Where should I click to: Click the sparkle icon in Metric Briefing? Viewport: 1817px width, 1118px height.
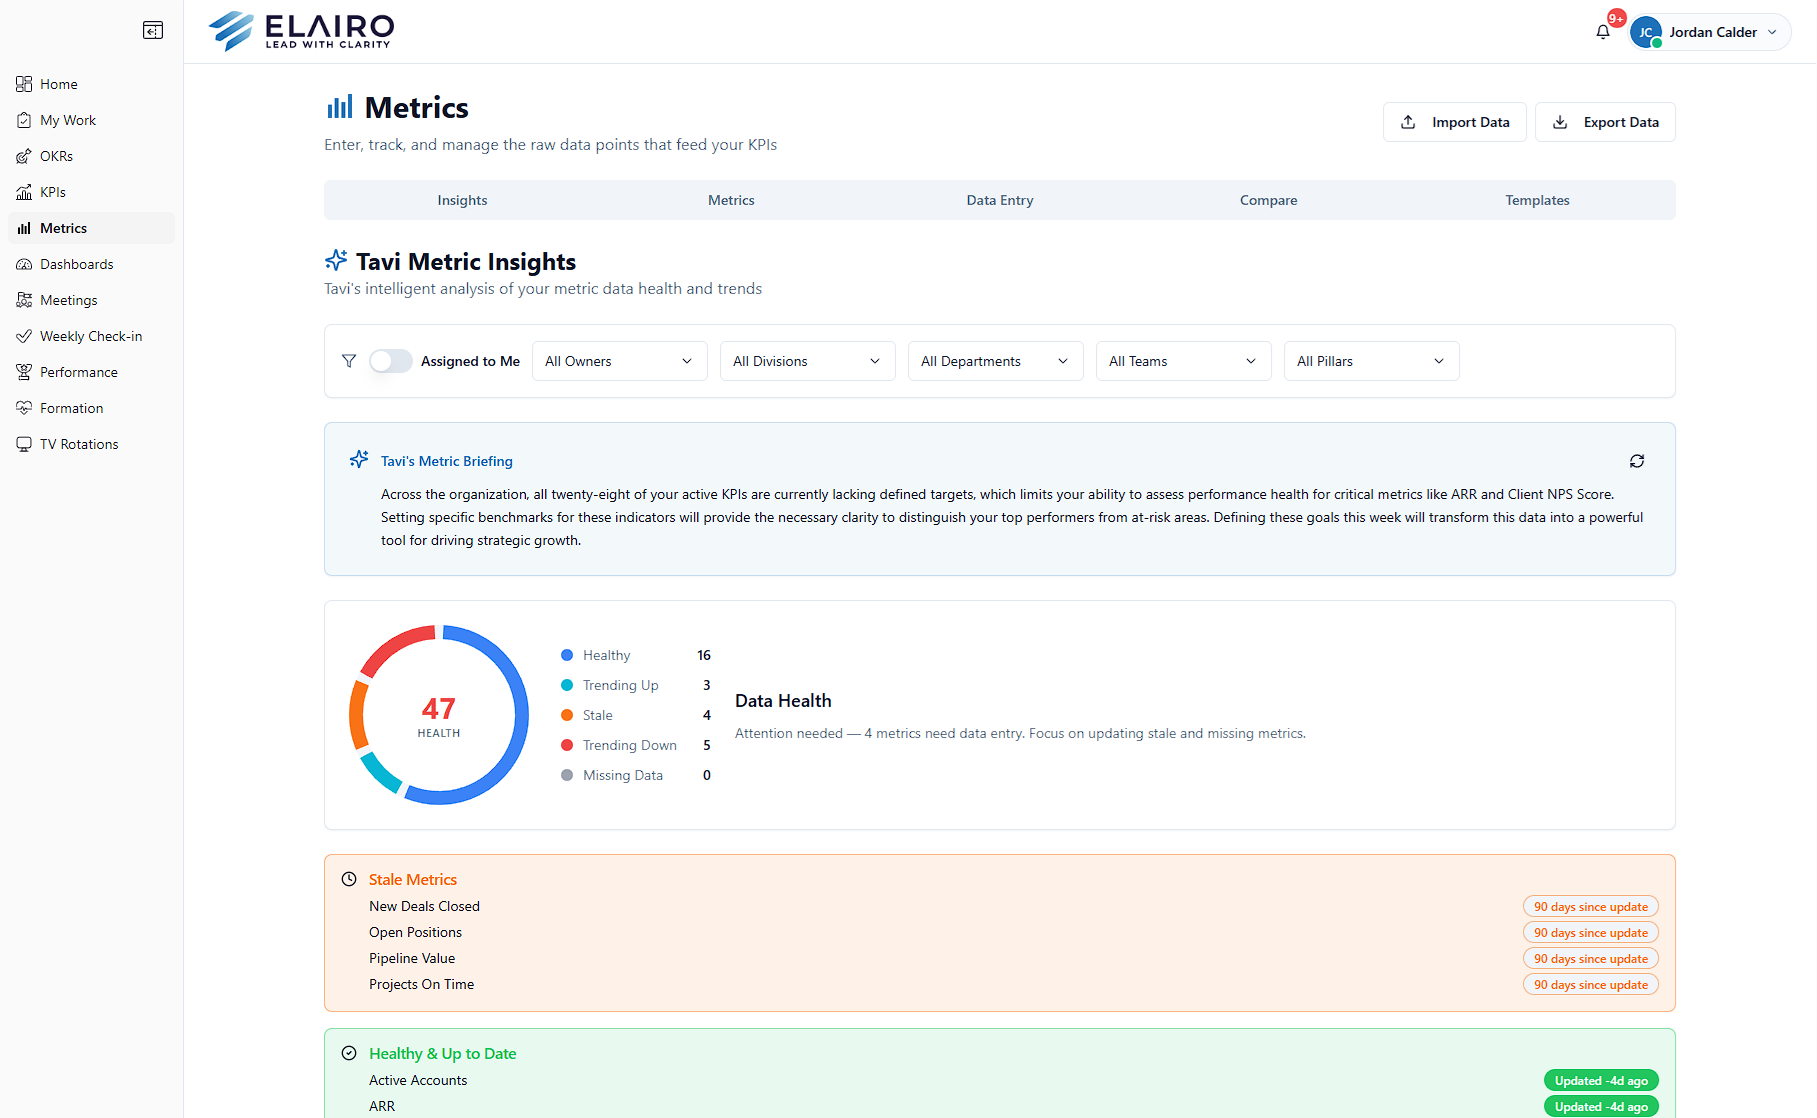click(x=359, y=460)
